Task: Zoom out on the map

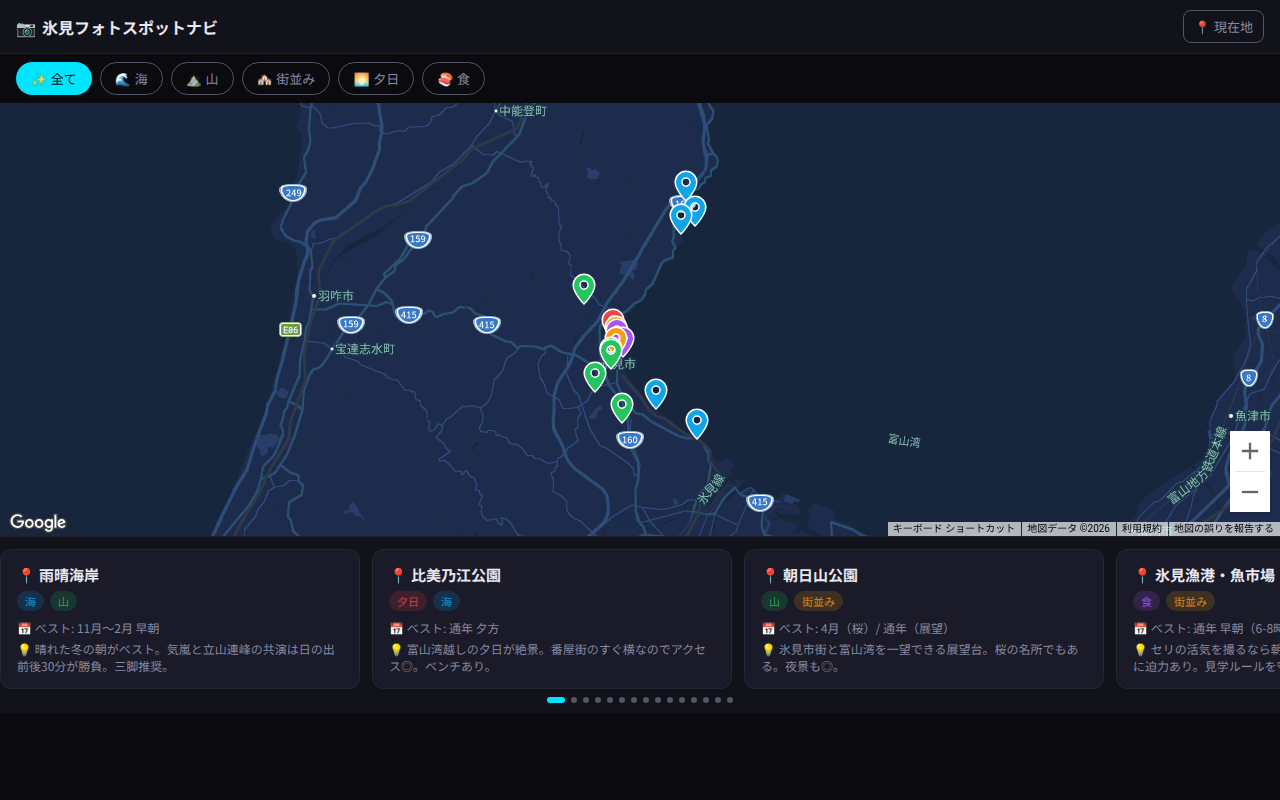Action: 1249,492
